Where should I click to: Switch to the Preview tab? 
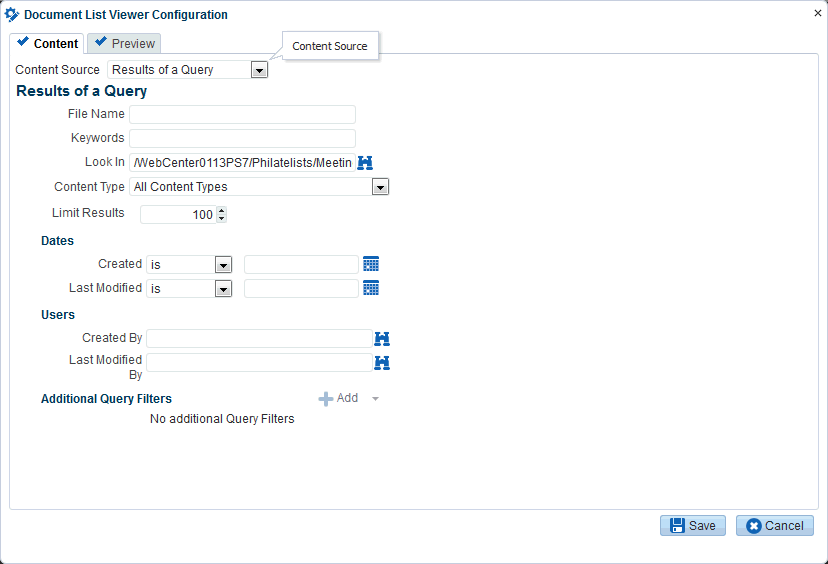124,43
